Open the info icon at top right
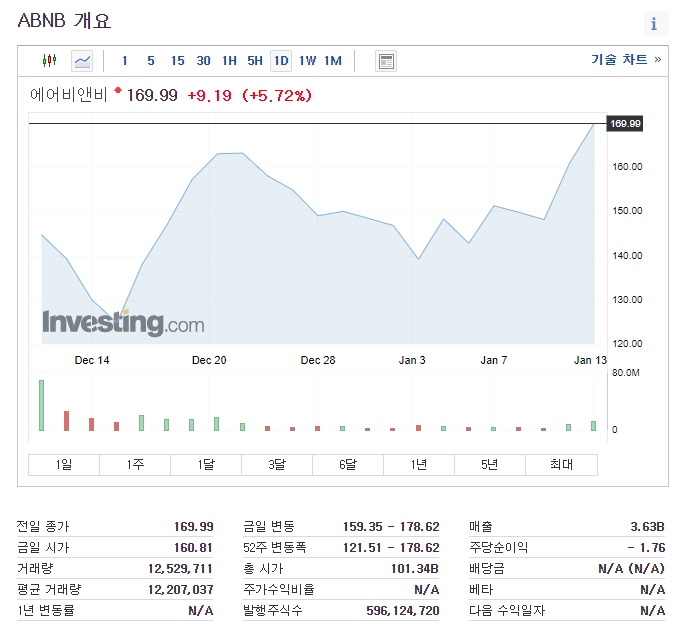The image size is (679, 628). (x=654, y=23)
